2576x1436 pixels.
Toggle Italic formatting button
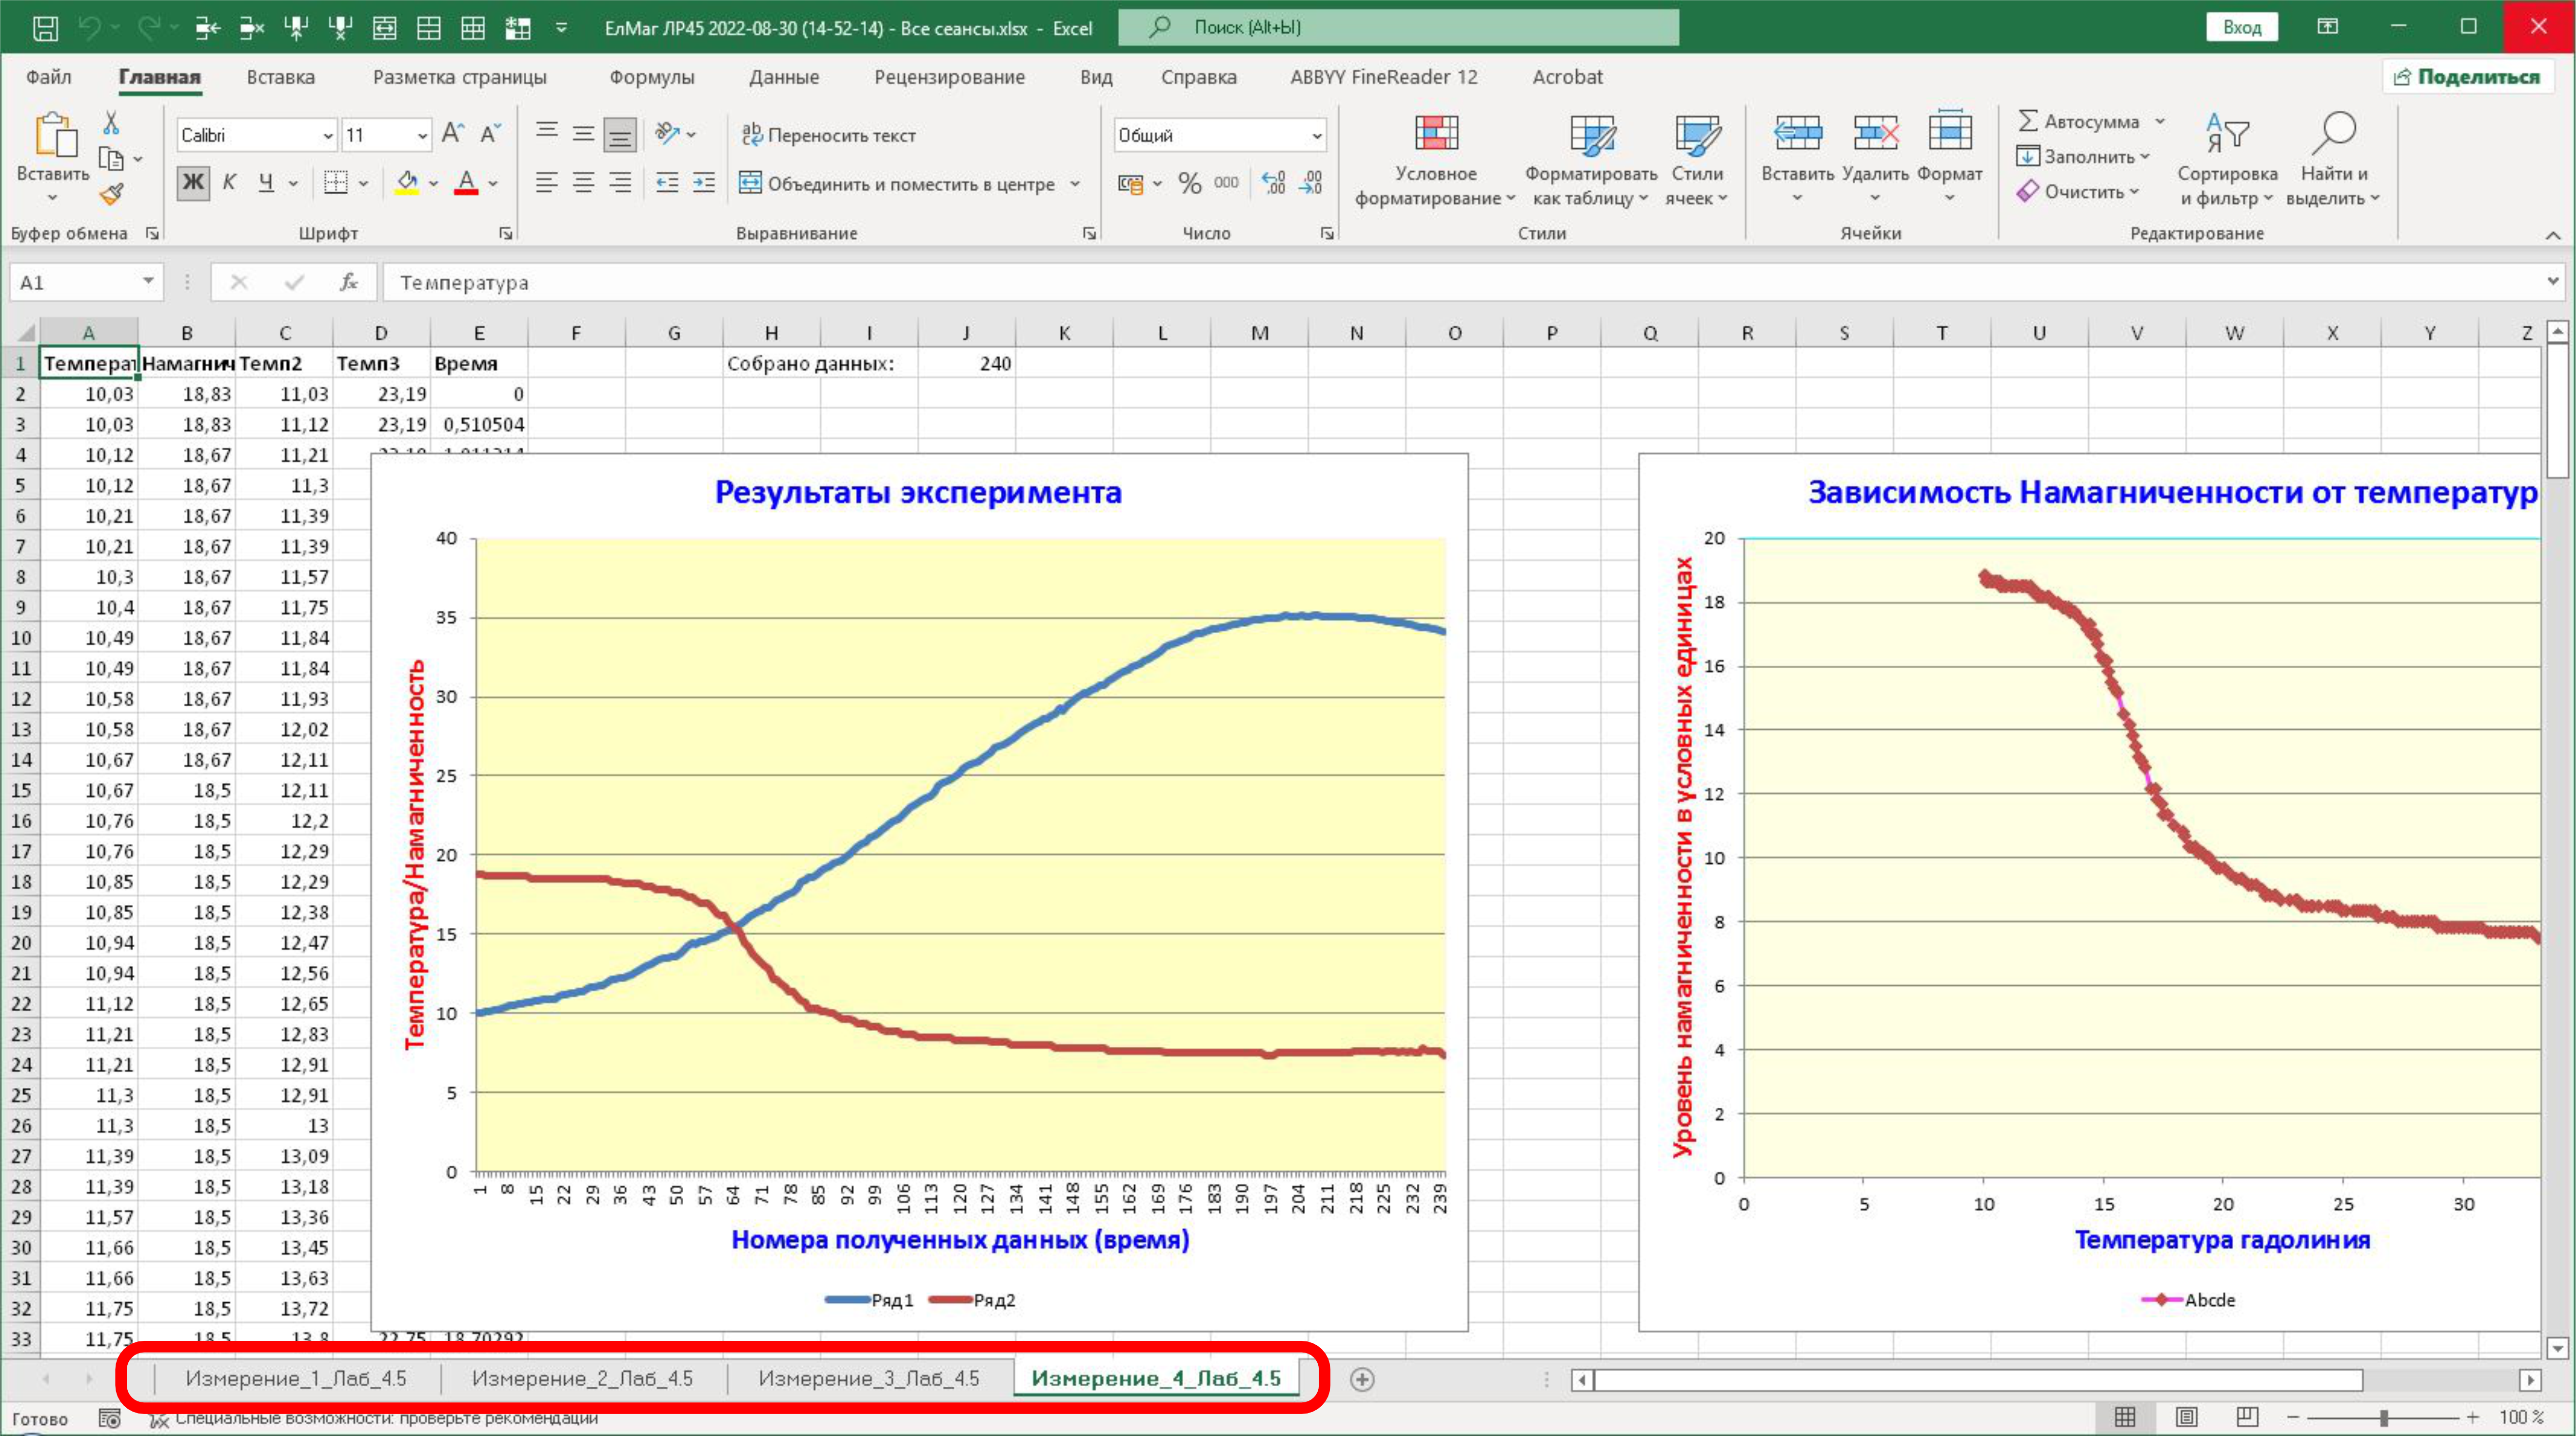(x=229, y=183)
